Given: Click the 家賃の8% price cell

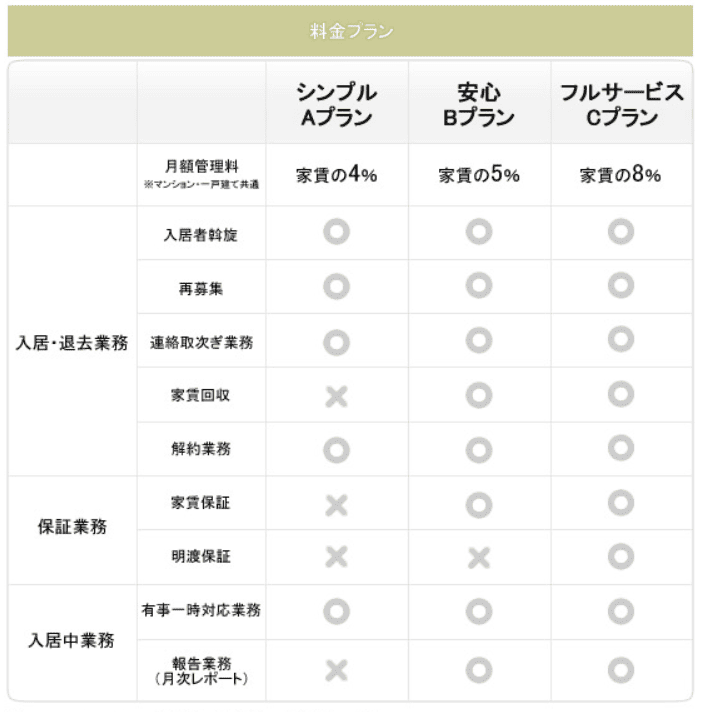Looking at the screenshot, I should tap(621, 175).
